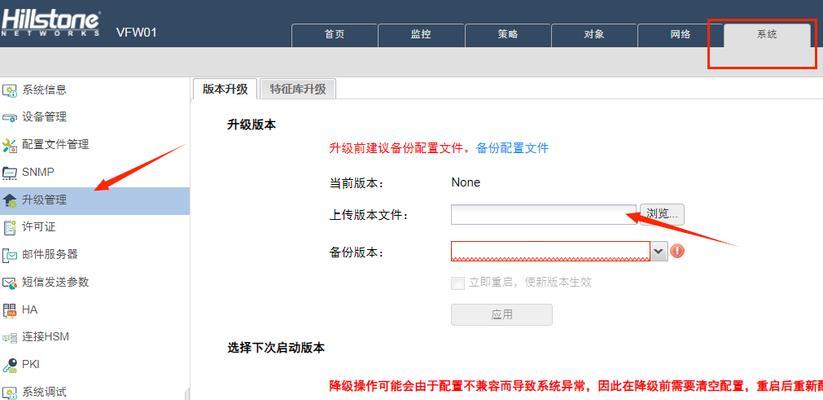This screenshot has width=823, height=400.
Task: Select 邮件服务器 in the sidebar
Action: coord(49,255)
